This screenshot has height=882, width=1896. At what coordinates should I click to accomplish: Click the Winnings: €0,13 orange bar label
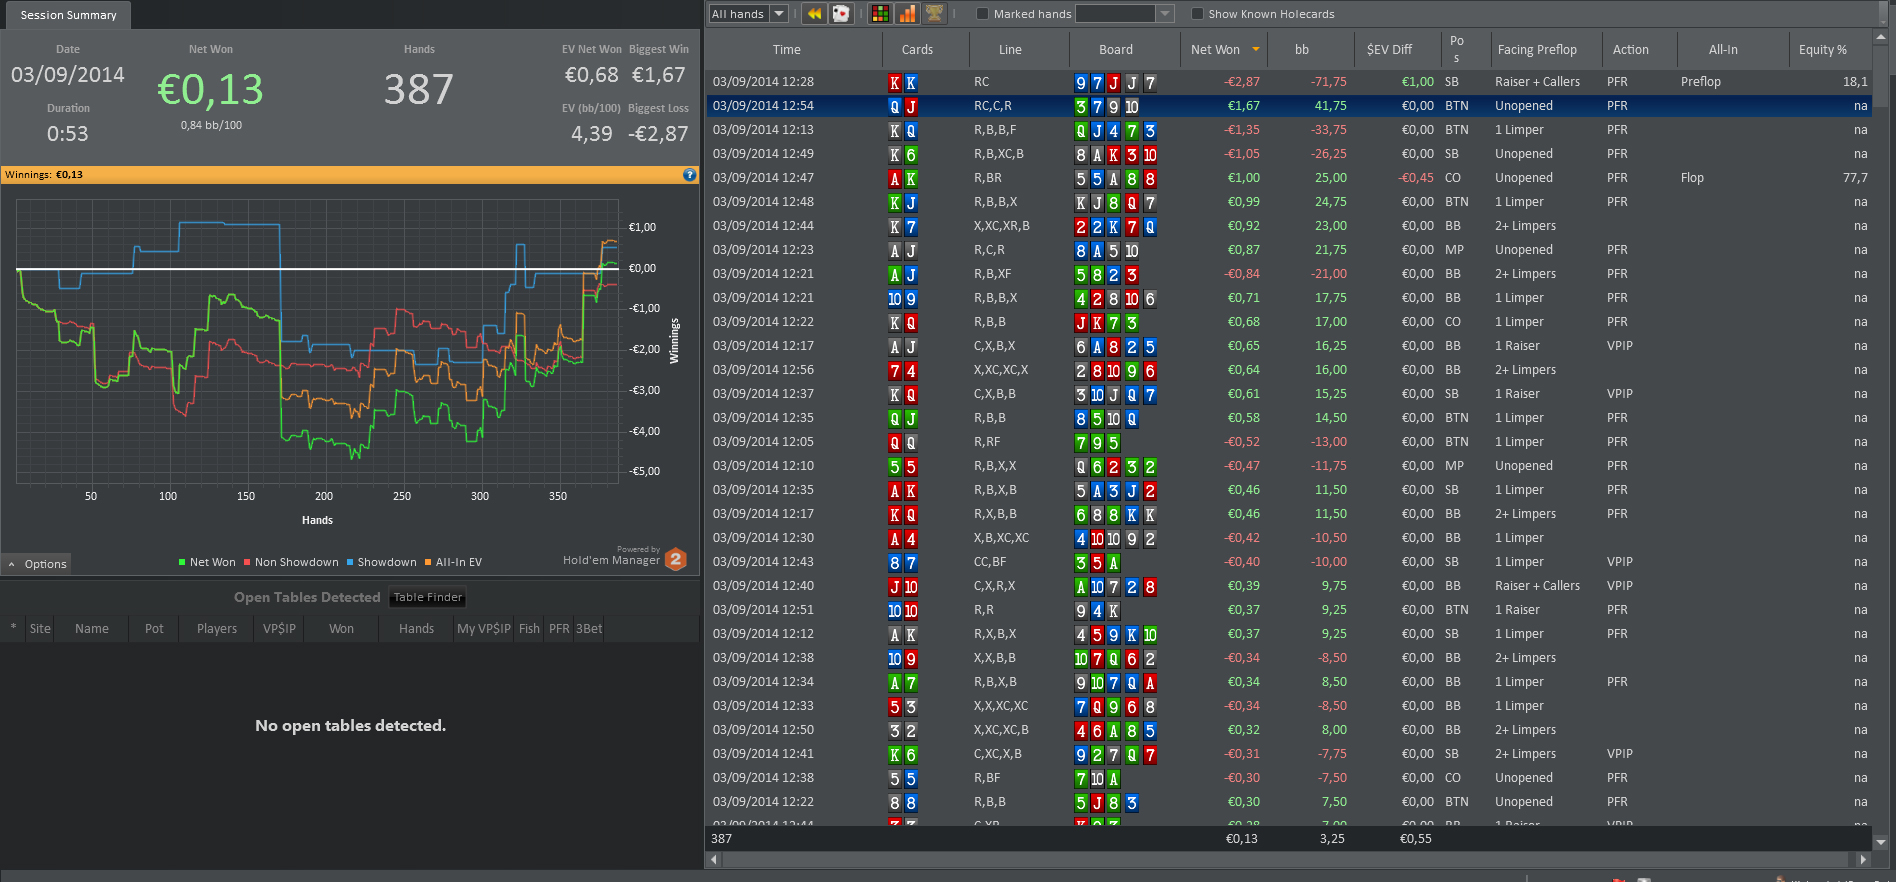point(44,174)
